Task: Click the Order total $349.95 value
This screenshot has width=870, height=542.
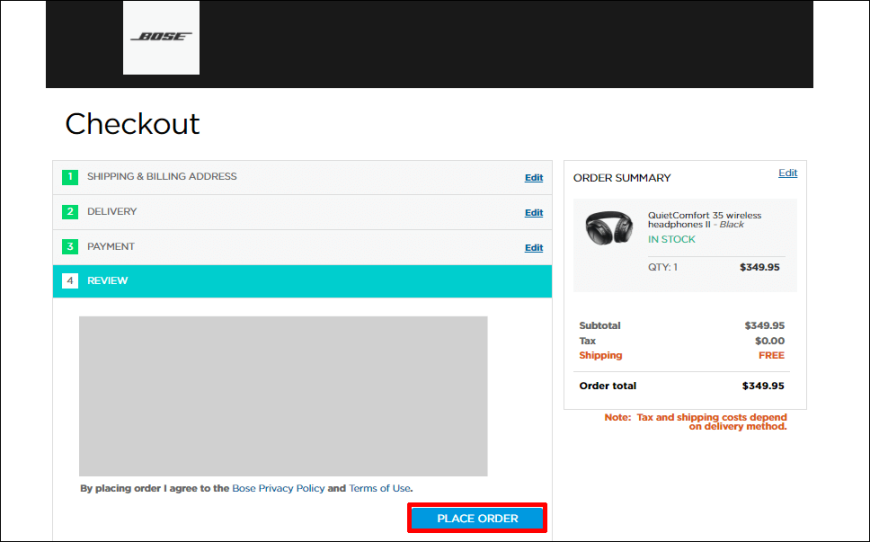Action: [x=763, y=386]
